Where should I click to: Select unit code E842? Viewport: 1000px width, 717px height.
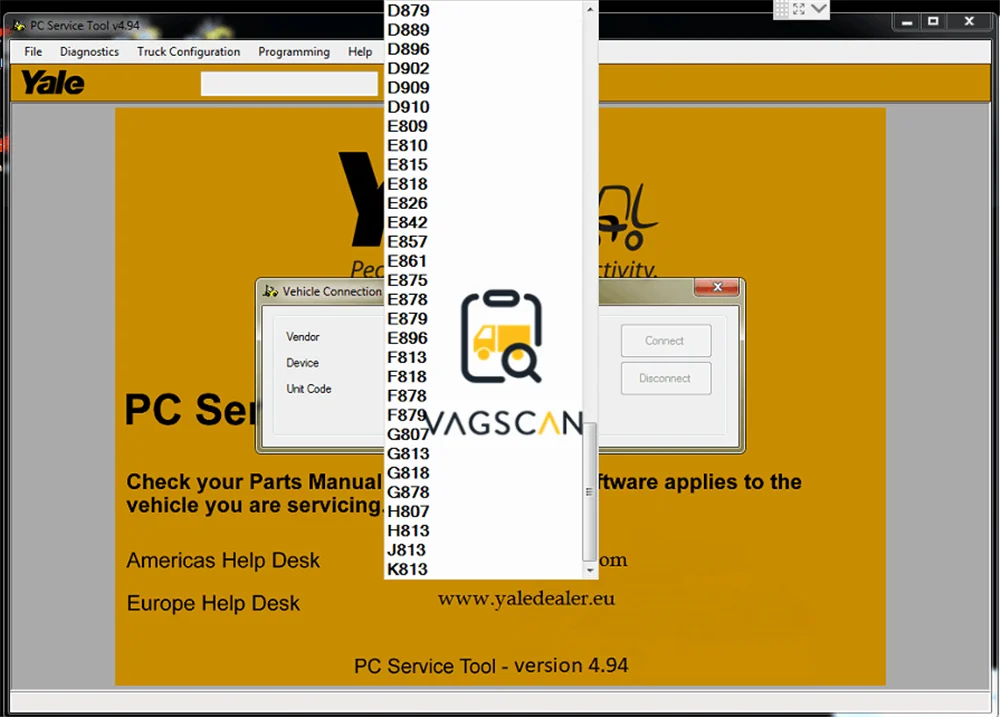[483, 223]
